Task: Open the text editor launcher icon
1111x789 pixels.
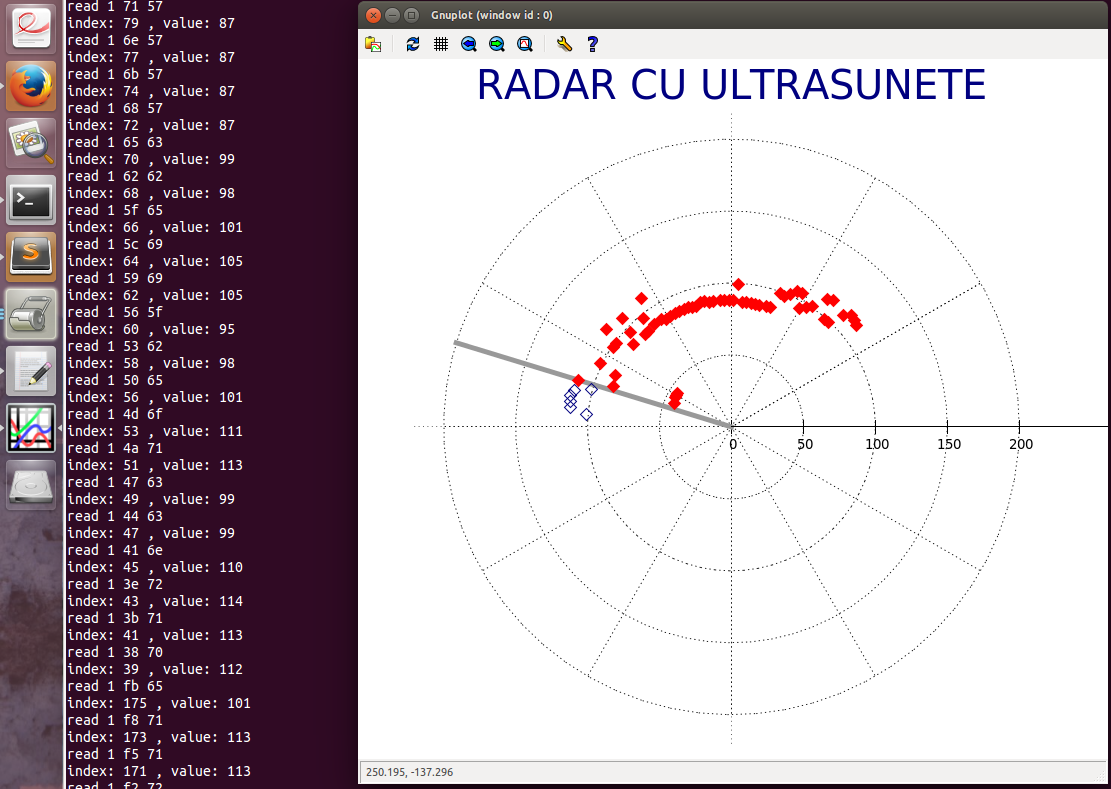Action: (x=31, y=371)
